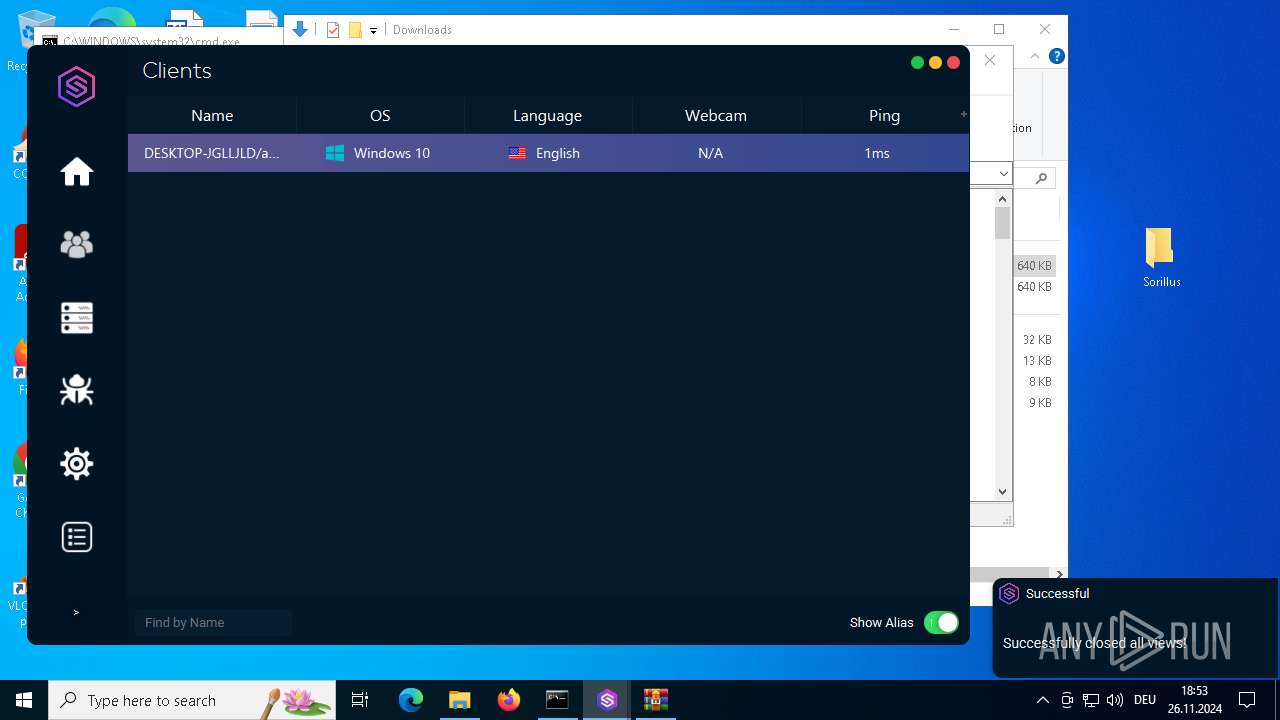Click the taskbar search box
The image size is (1280, 720).
(192, 700)
